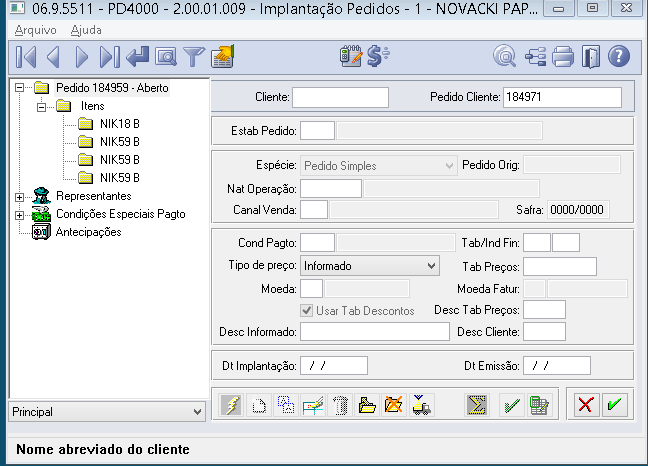Image resolution: width=648 pixels, height=466 pixels.
Task: Click the Dt Emissão date field
Action: click(557, 366)
